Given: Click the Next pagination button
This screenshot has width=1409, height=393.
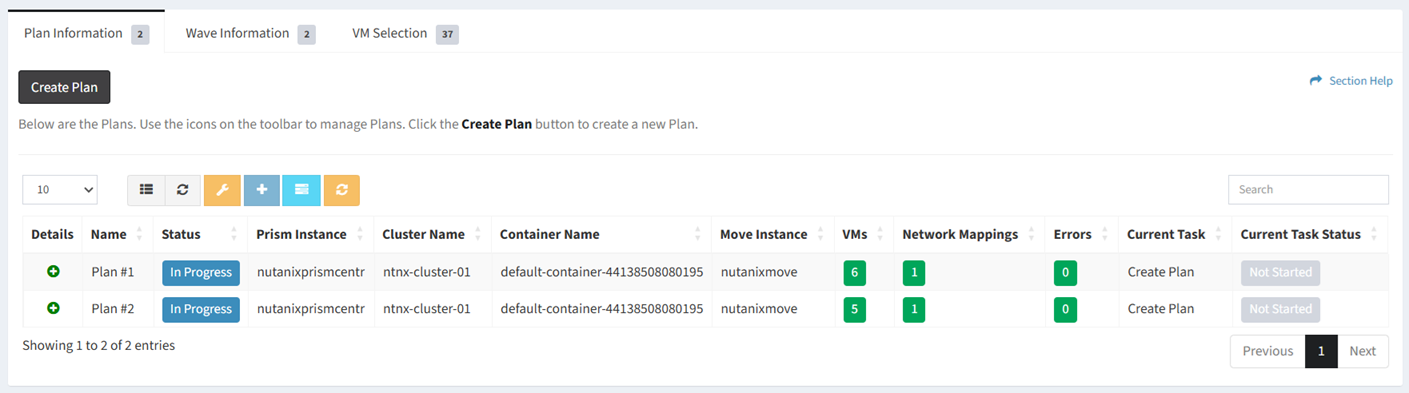Looking at the screenshot, I should (1362, 351).
